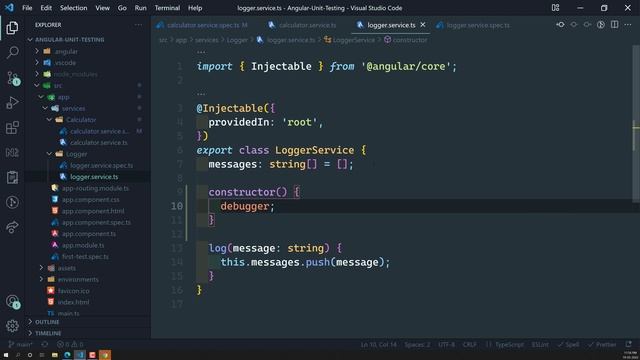Change file encoding UTF-8
The height and width of the screenshot is (360, 640).
click(446, 344)
